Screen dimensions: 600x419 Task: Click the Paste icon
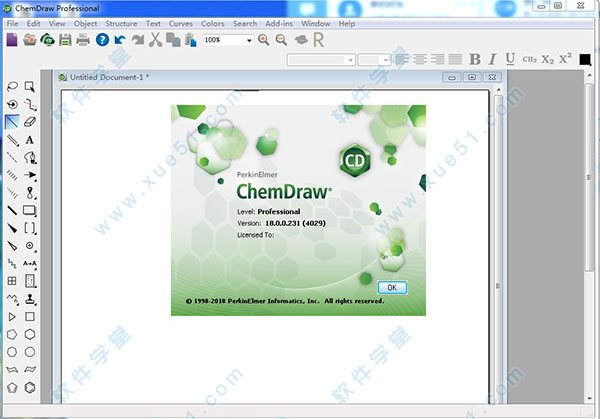(x=191, y=40)
